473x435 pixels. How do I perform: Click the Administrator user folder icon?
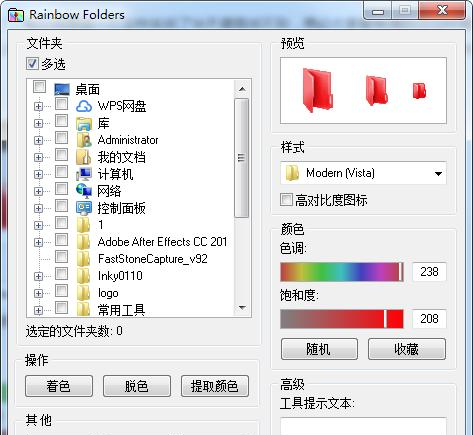pos(84,140)
